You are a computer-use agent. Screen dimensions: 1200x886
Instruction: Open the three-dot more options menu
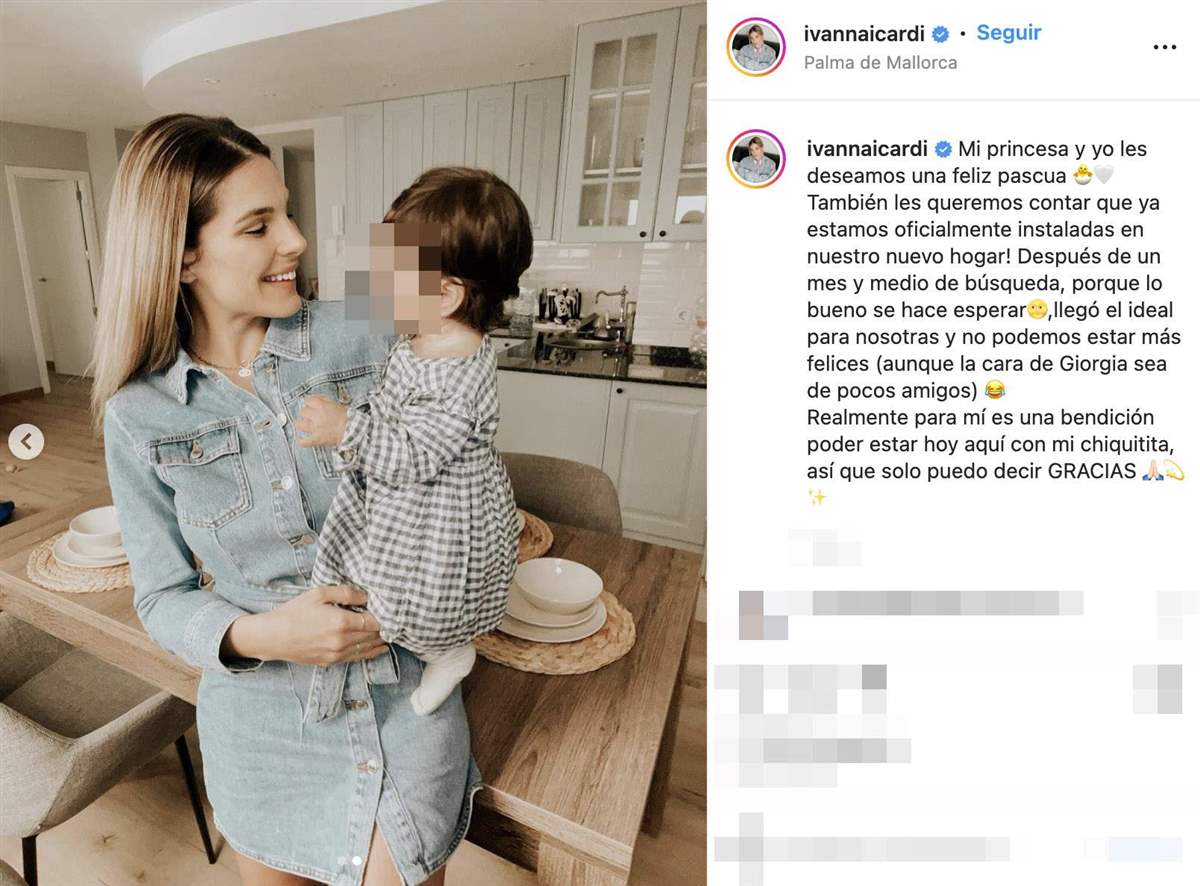[1164, 47]
